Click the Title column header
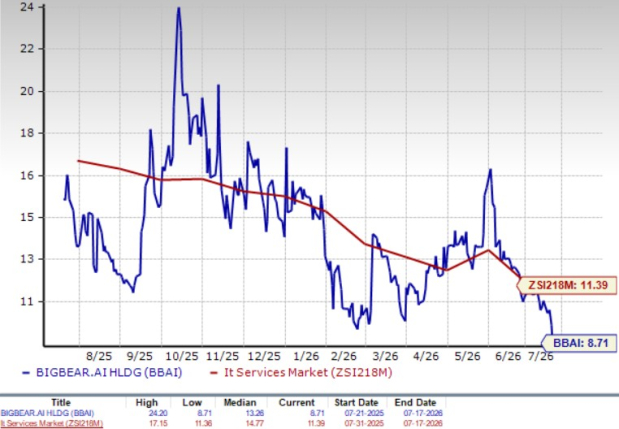 [61, 403]
